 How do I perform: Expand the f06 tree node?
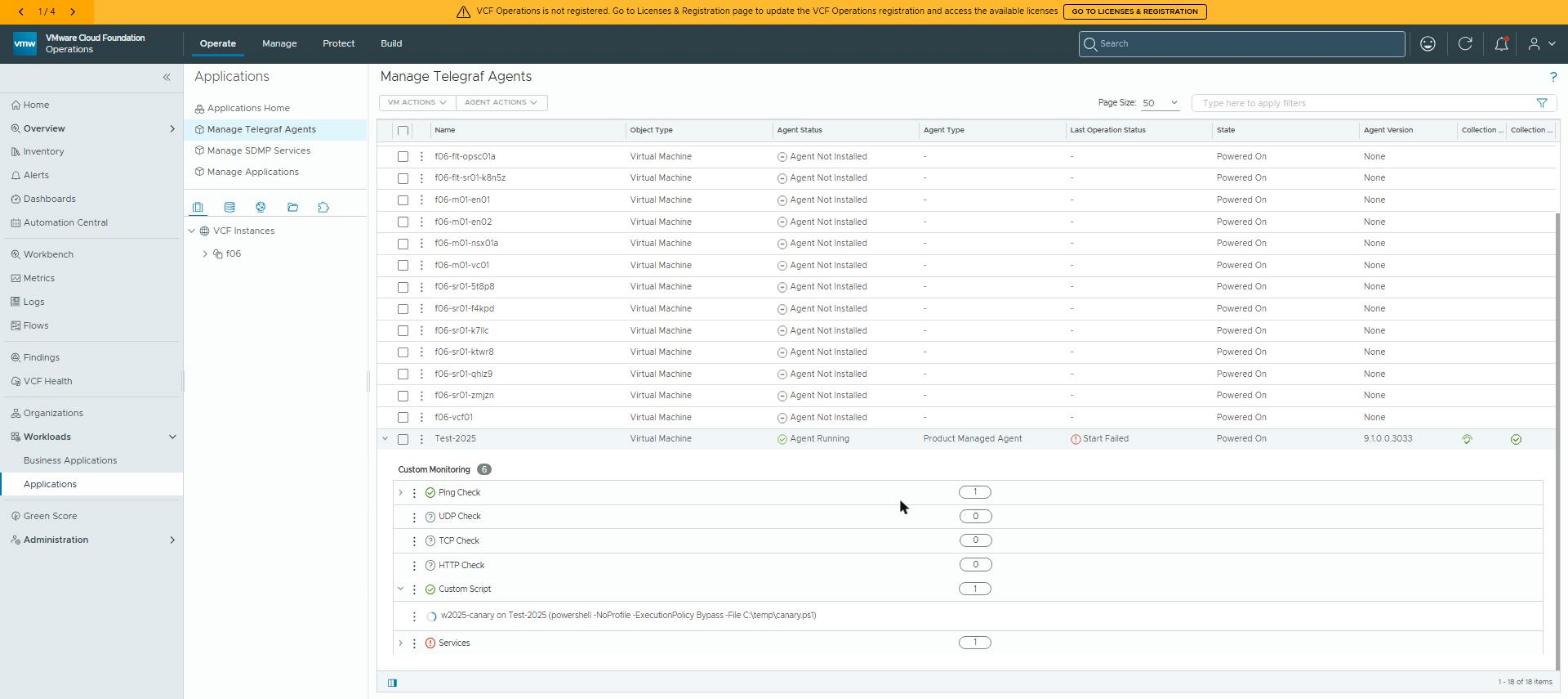click(205, 254)
